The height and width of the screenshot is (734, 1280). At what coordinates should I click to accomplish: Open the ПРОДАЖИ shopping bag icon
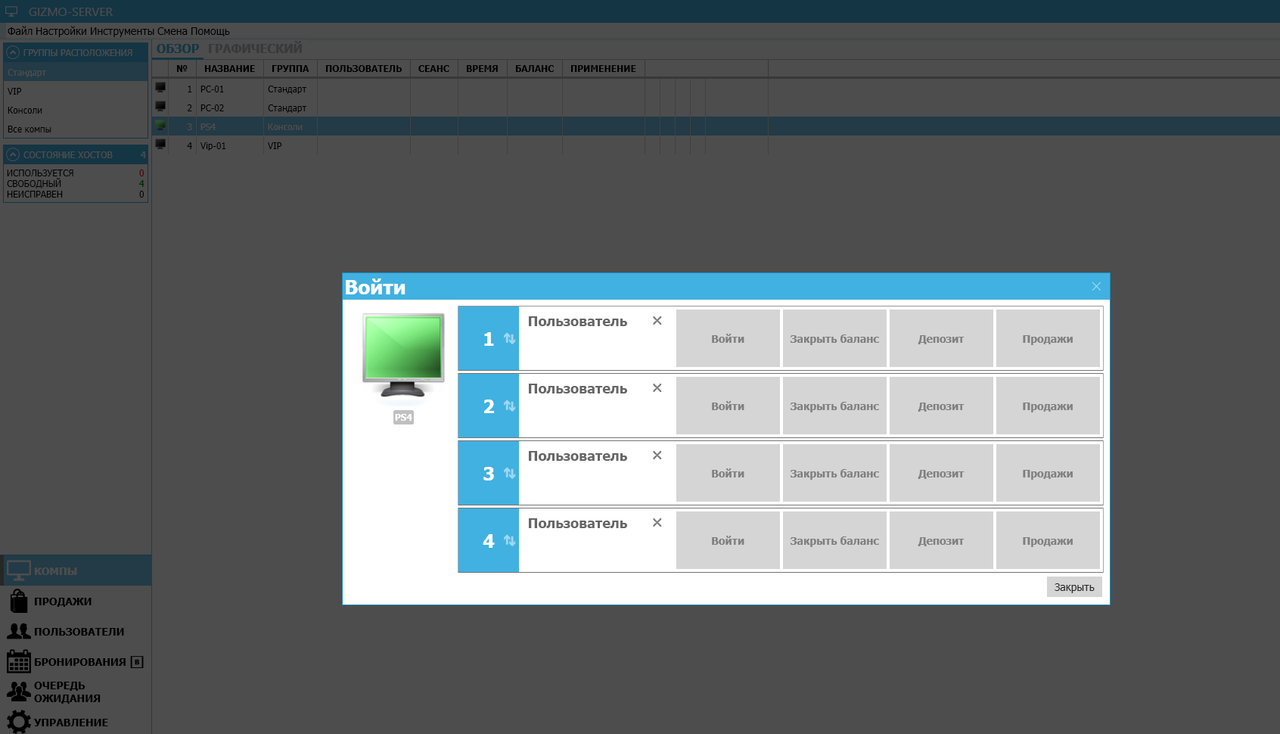pos(18,601)
